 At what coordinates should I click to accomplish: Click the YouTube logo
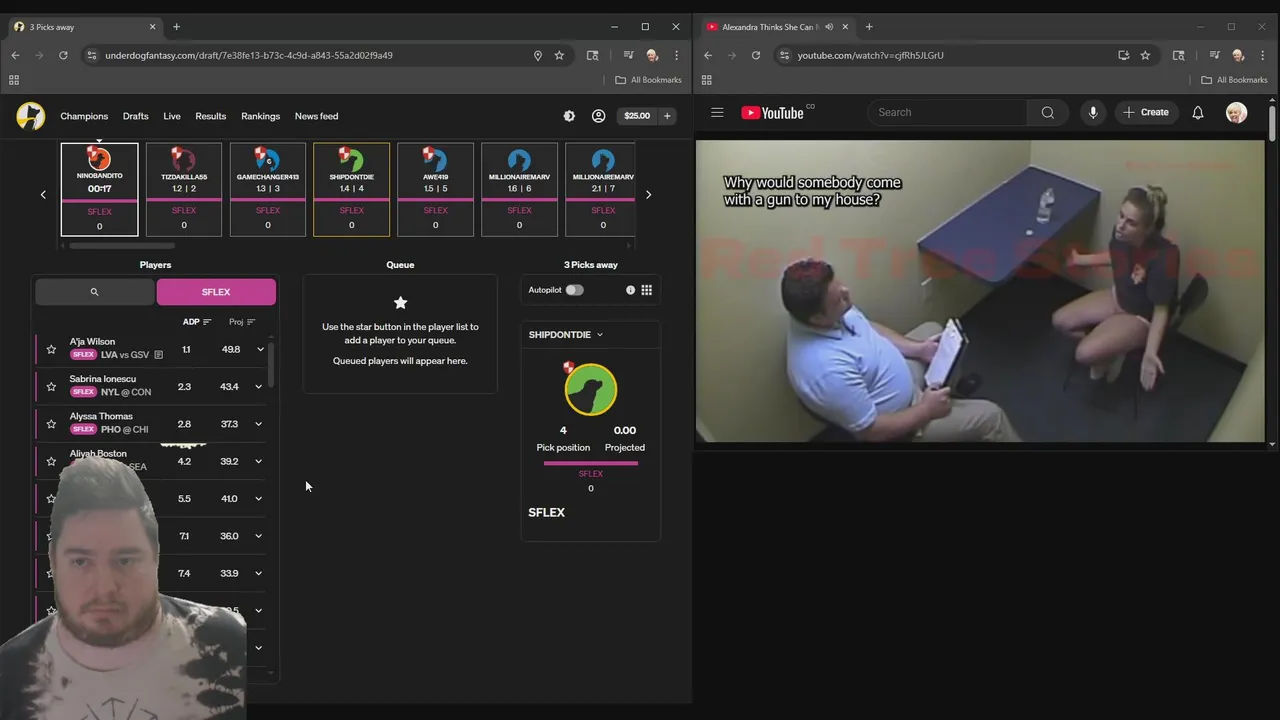click(773, 113)
